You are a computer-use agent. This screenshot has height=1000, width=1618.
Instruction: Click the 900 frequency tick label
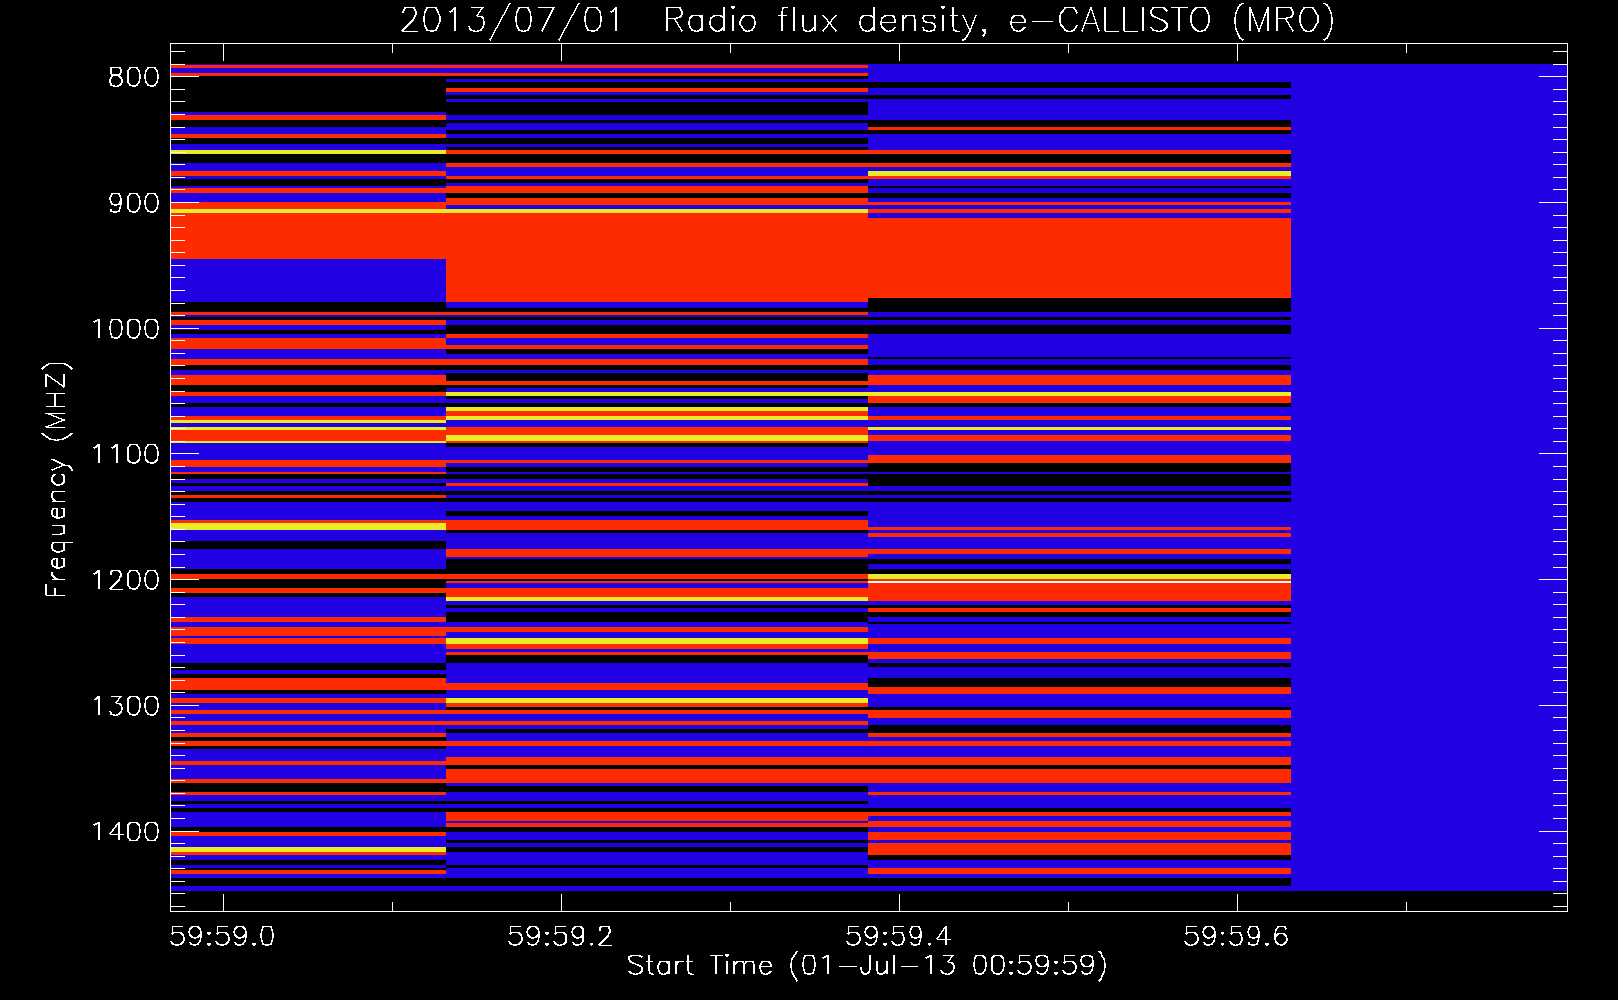click(134, 203)
